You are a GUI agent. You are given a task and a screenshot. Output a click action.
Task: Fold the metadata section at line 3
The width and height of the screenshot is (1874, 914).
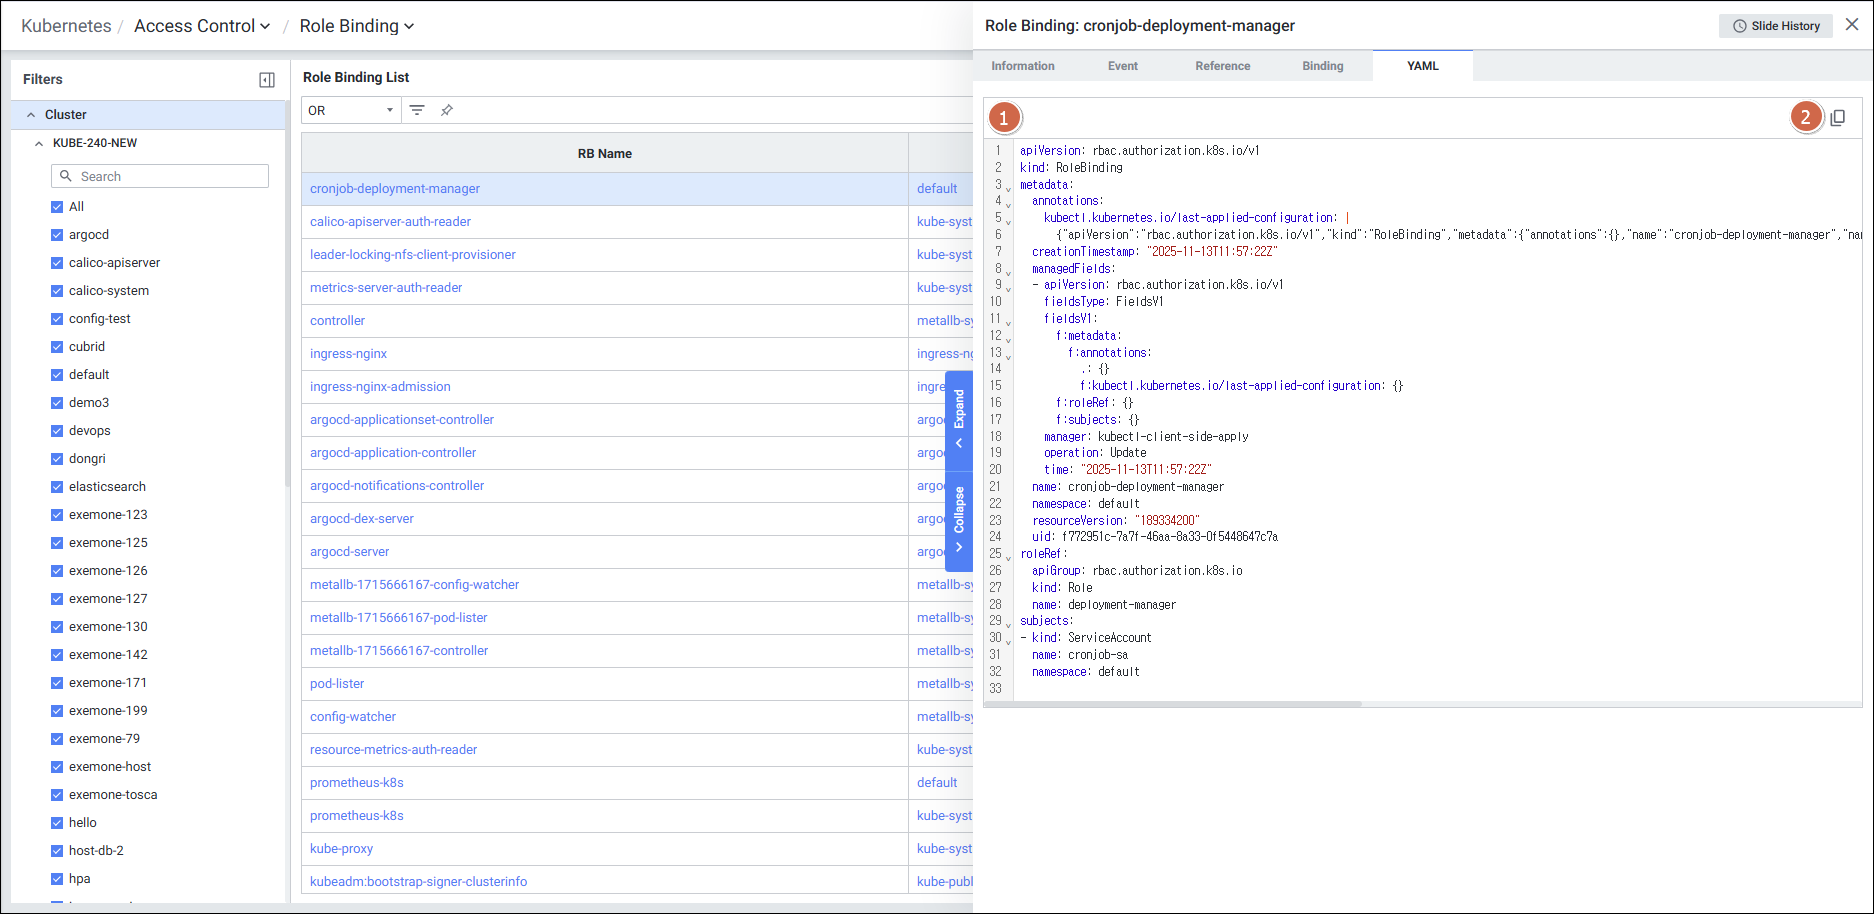point(1008,187)
